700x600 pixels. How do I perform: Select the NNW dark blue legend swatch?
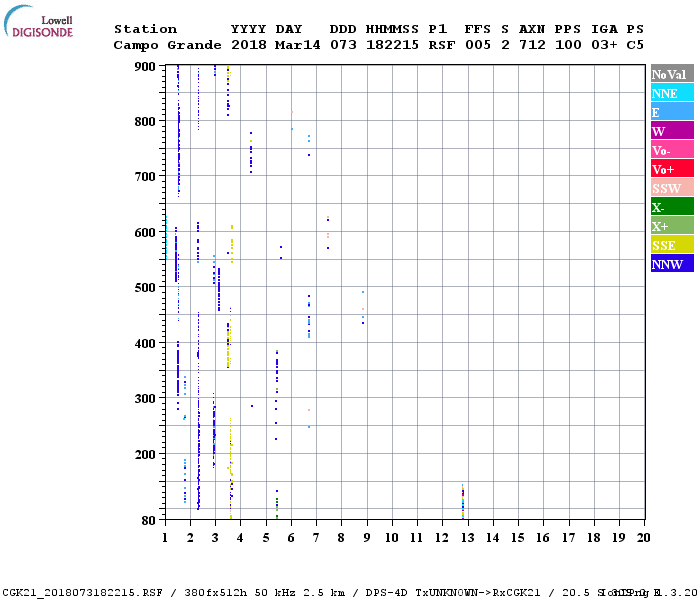pyautogui.click(x=672, y=264)
